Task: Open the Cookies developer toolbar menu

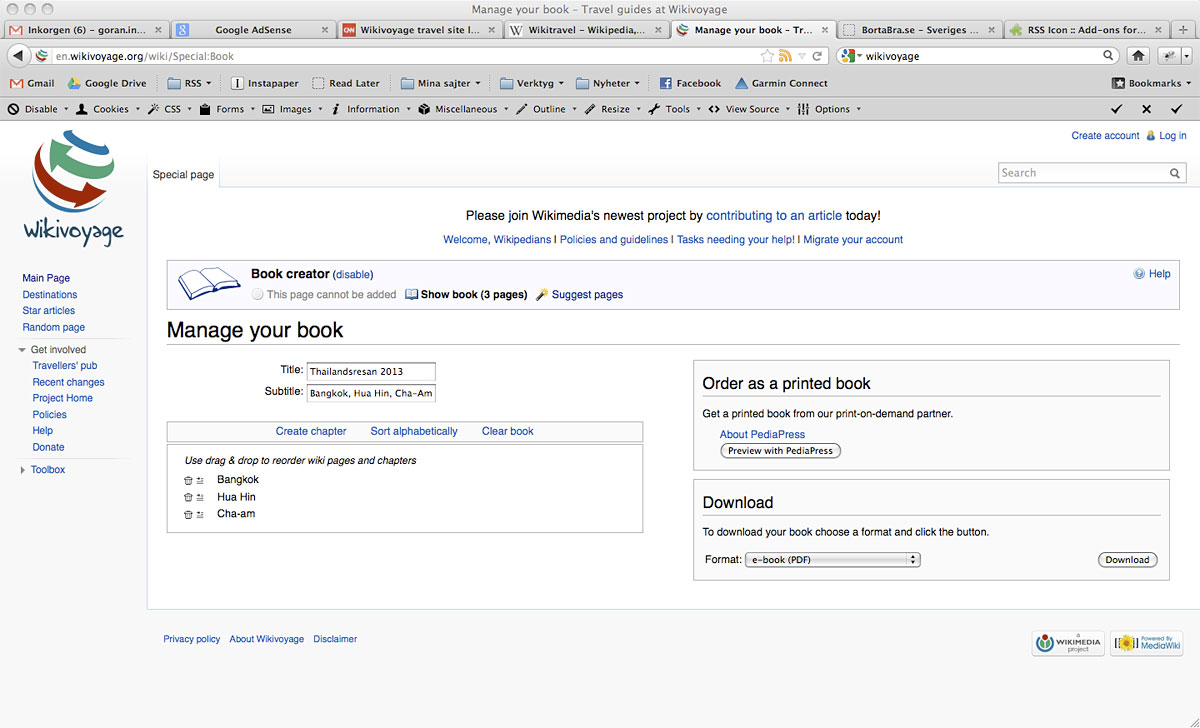Action: click(x=106, y=109)
